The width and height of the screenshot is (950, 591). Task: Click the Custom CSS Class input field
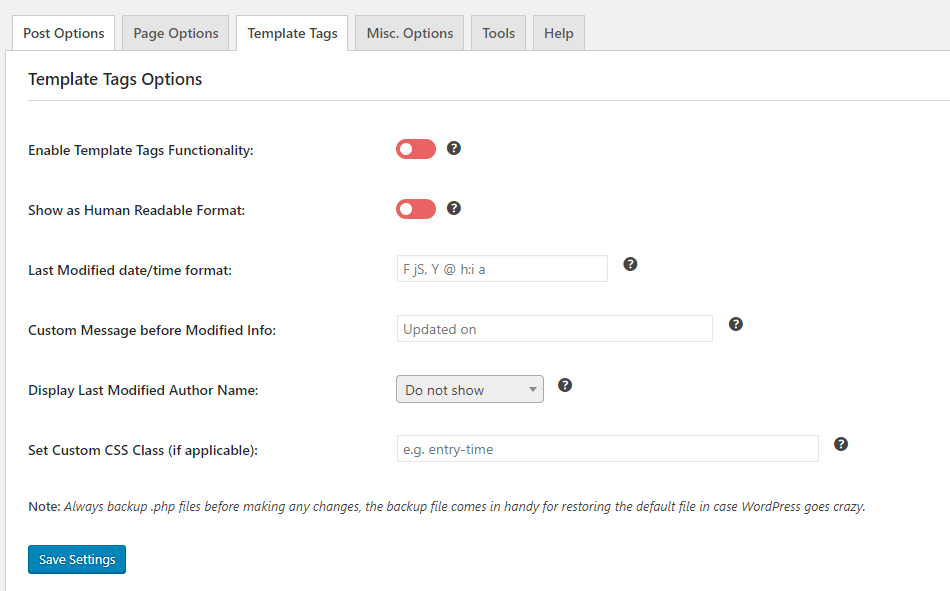608,449
